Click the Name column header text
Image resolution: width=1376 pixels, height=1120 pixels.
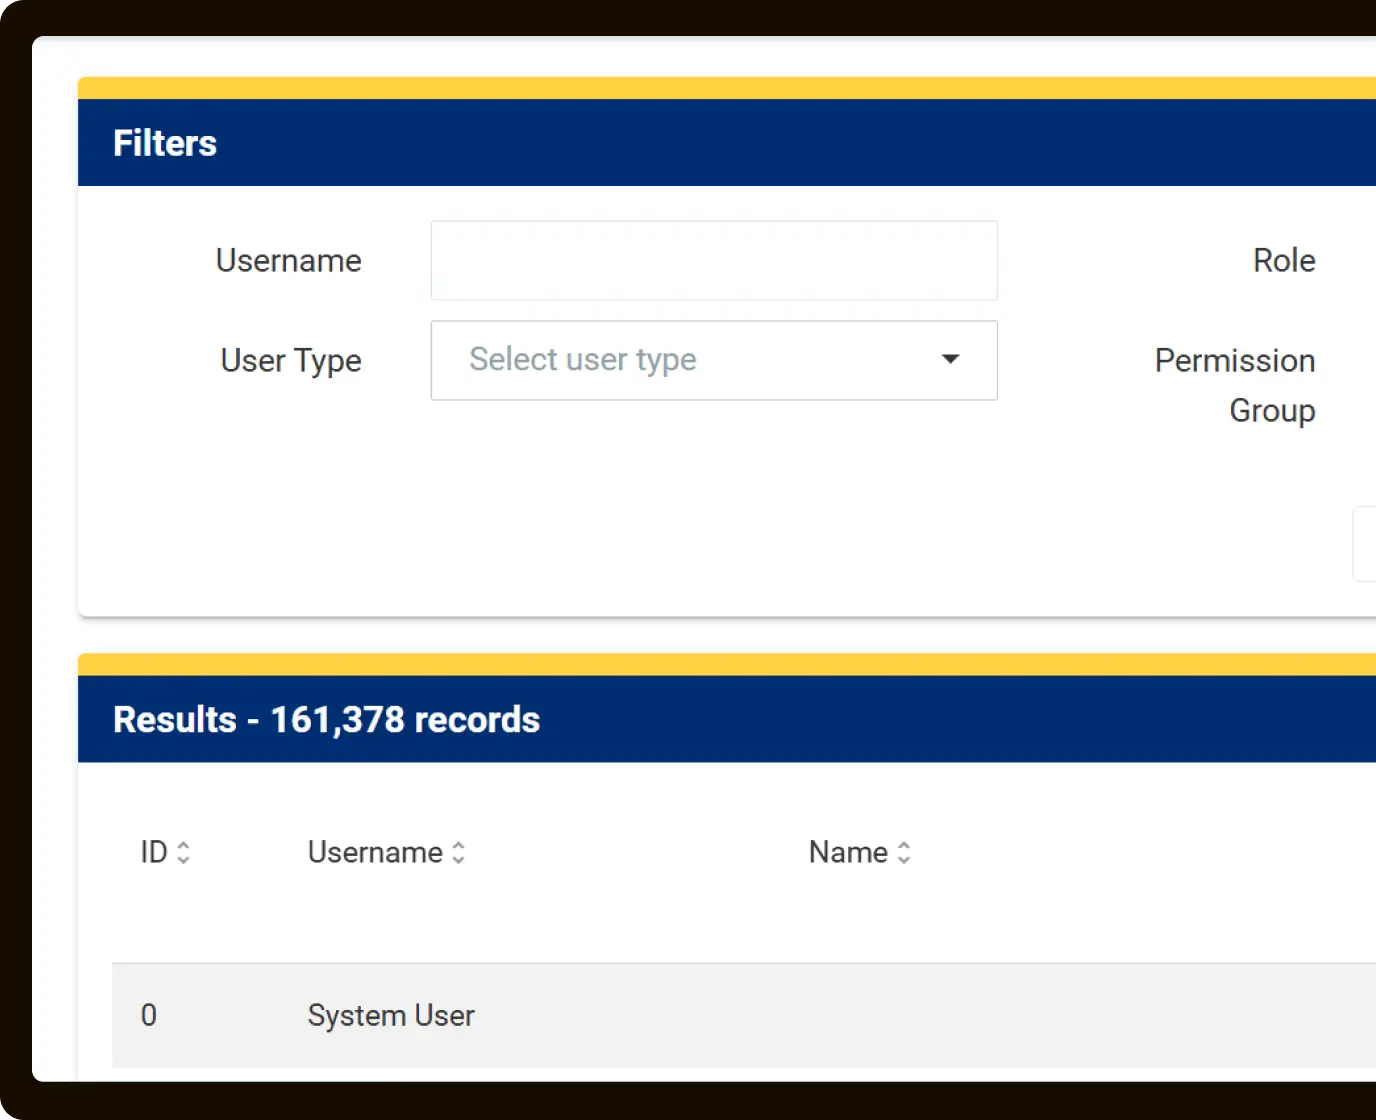pyautogui.click(x=848, y=852)
